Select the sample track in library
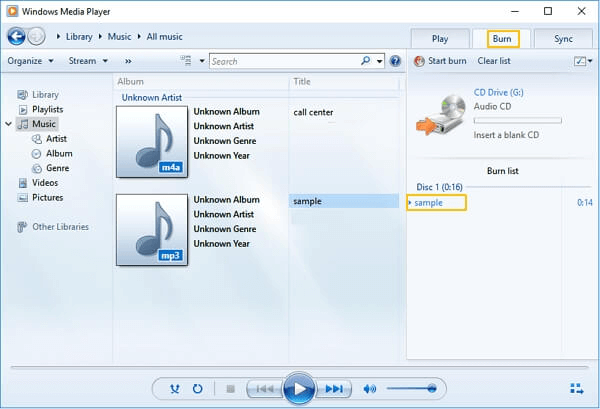This screenshot has width=600, height=409. click(344, 201)
